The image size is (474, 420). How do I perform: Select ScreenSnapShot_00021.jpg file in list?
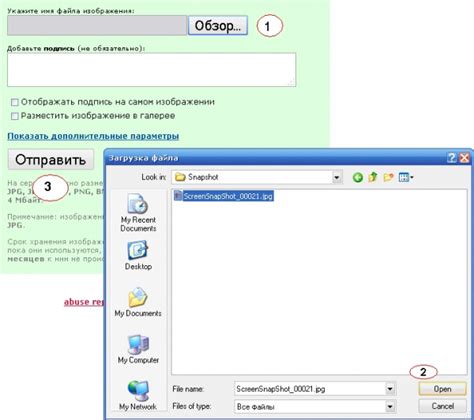click(224, 196)
